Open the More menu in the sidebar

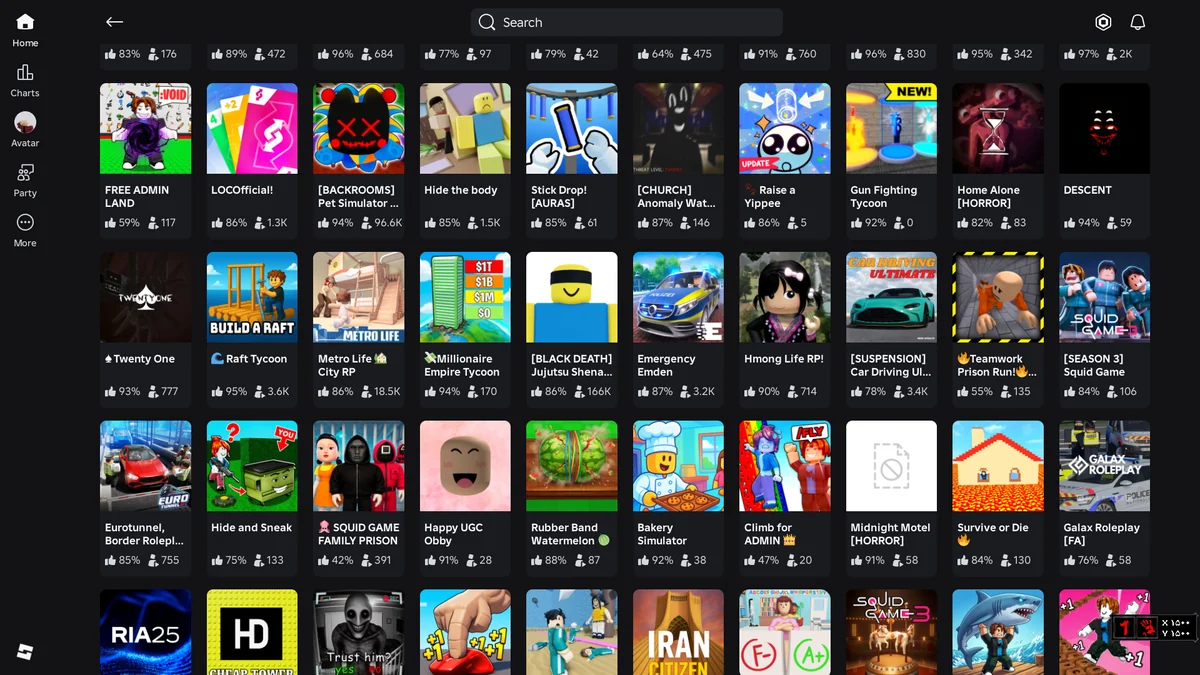pos(25,230)
